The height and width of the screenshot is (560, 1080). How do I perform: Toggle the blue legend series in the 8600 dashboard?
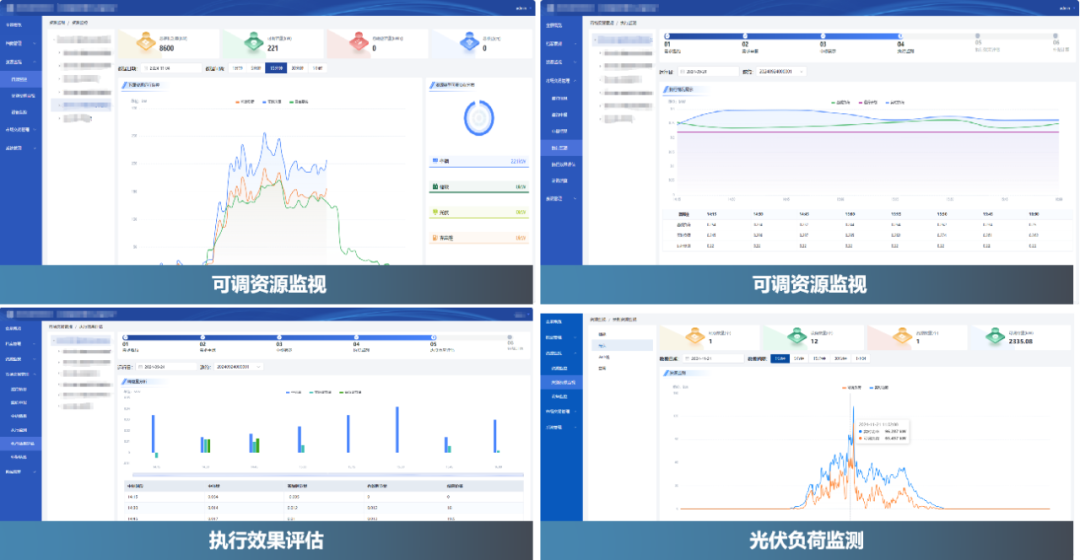point(272,102)
